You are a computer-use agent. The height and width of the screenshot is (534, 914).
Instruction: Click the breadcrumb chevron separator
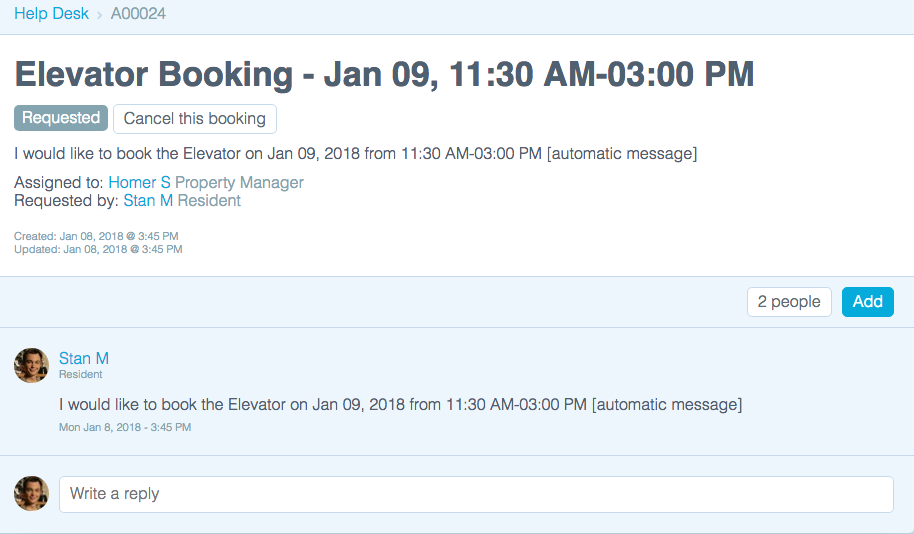[100, 15]
